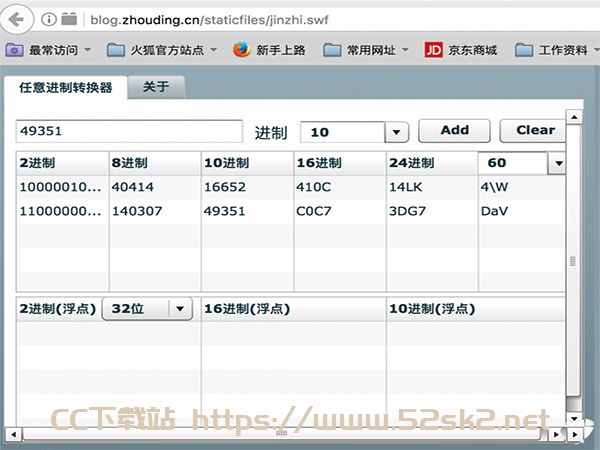Click the 24进制 column header

(x=432, y=163)
